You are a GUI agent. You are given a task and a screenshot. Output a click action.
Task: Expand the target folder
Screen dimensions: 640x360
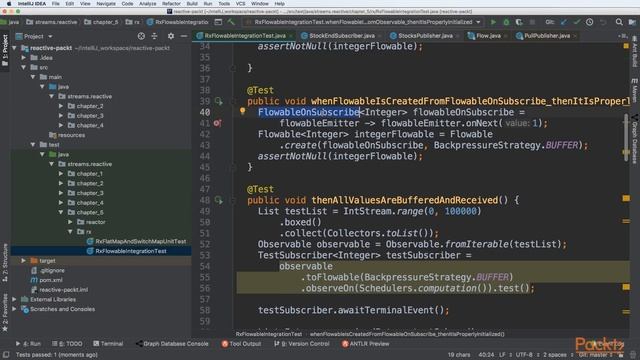point(24,260)
